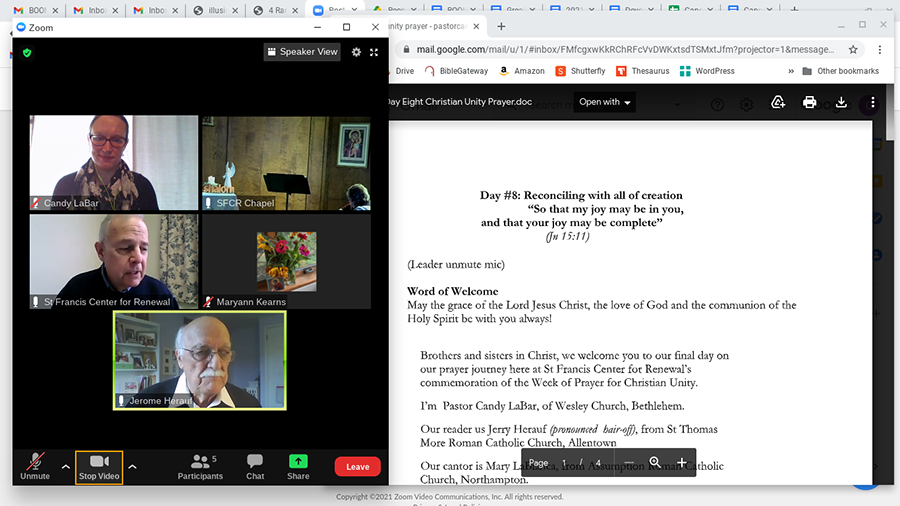Screen dimensions: 900x506
Task: Bookmark this page with star icon
Action: point(853,50)
